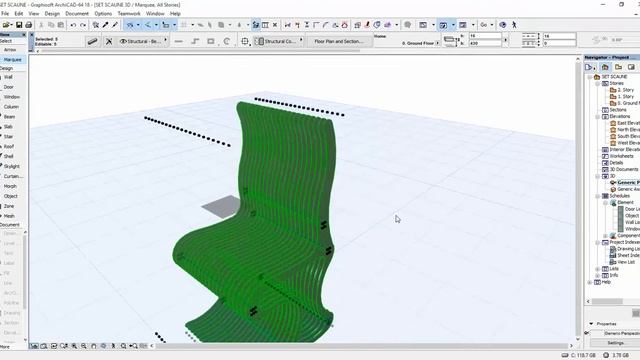Collapse the Schedules node in Navigator
The width and height of the screenshot is (640, 360).
(598, 196)
